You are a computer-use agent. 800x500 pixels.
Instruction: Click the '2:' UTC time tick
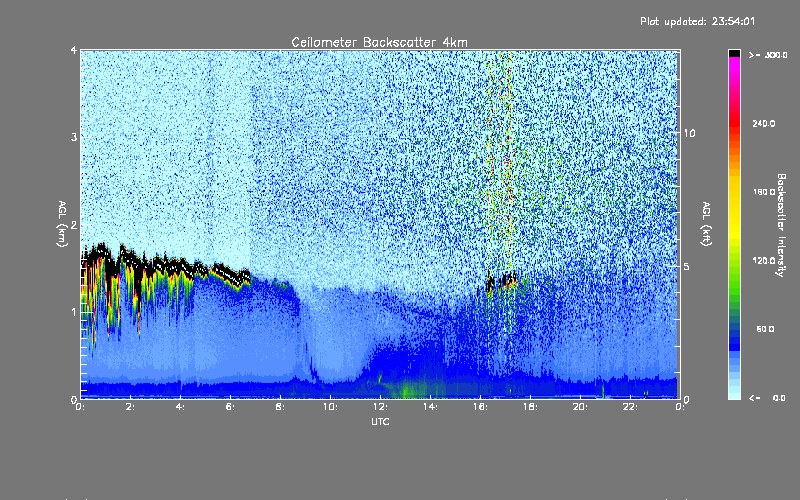click(x=131, y=407)
